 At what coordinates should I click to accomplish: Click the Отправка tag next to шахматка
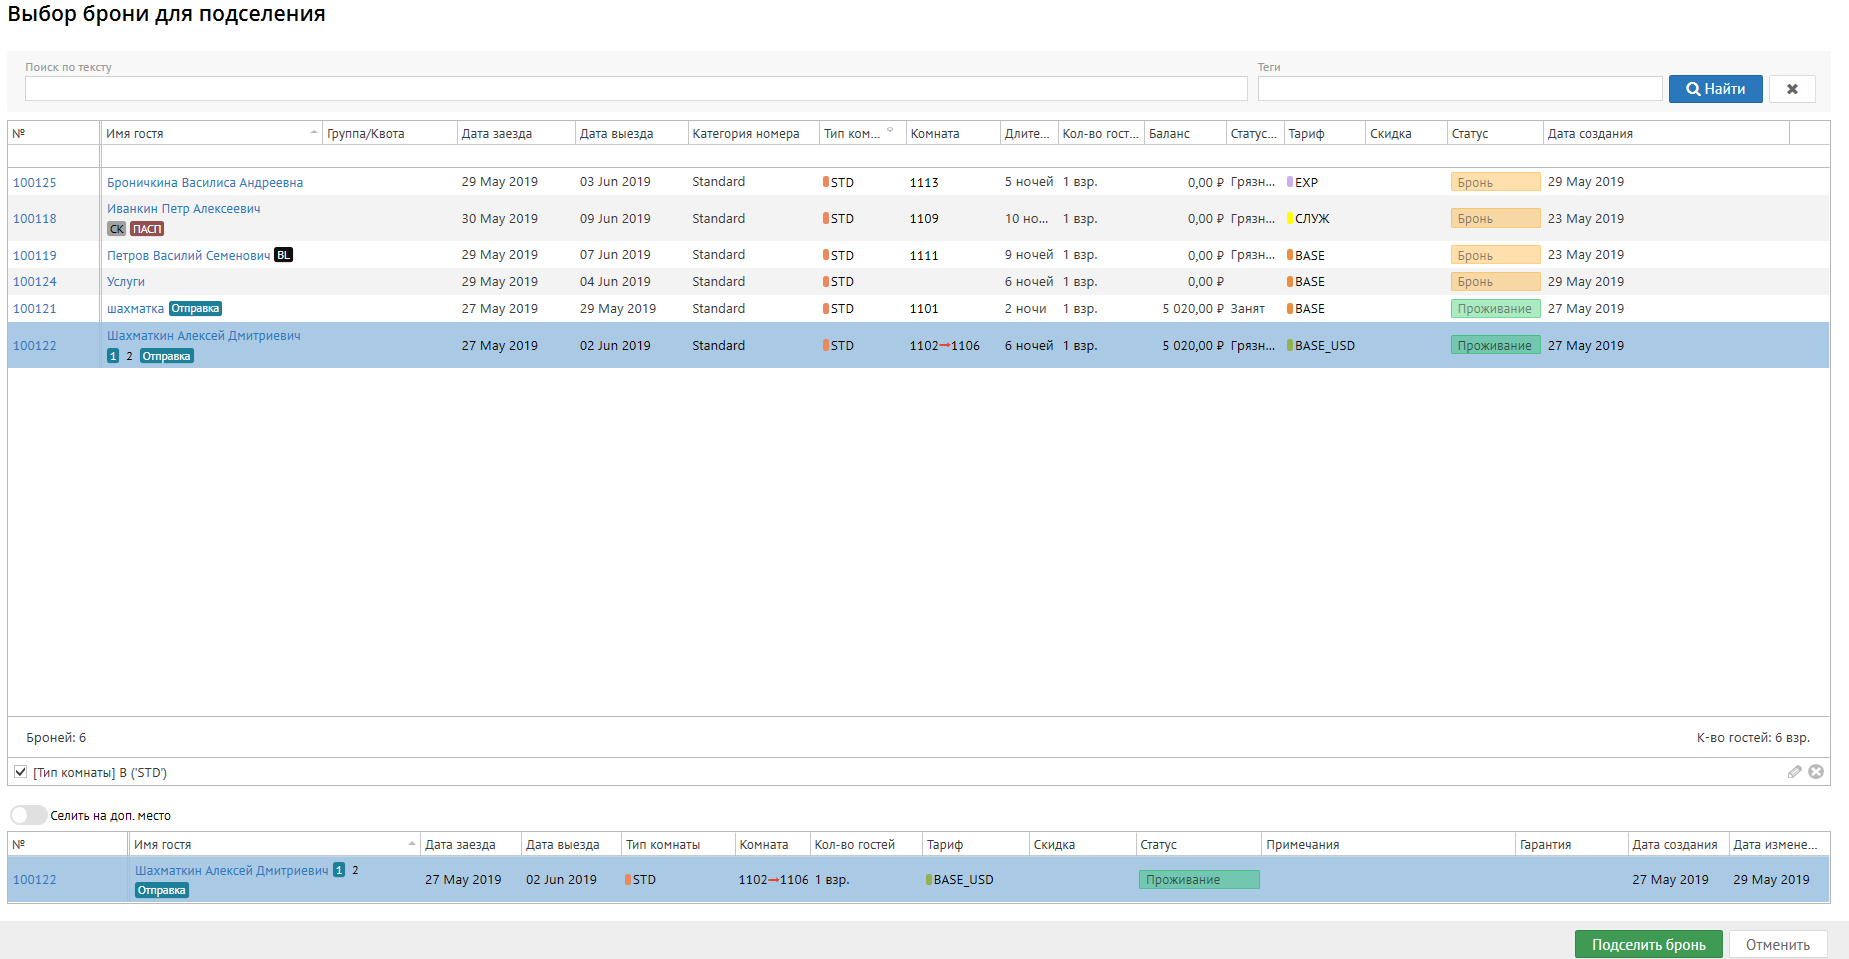point(195,309)
